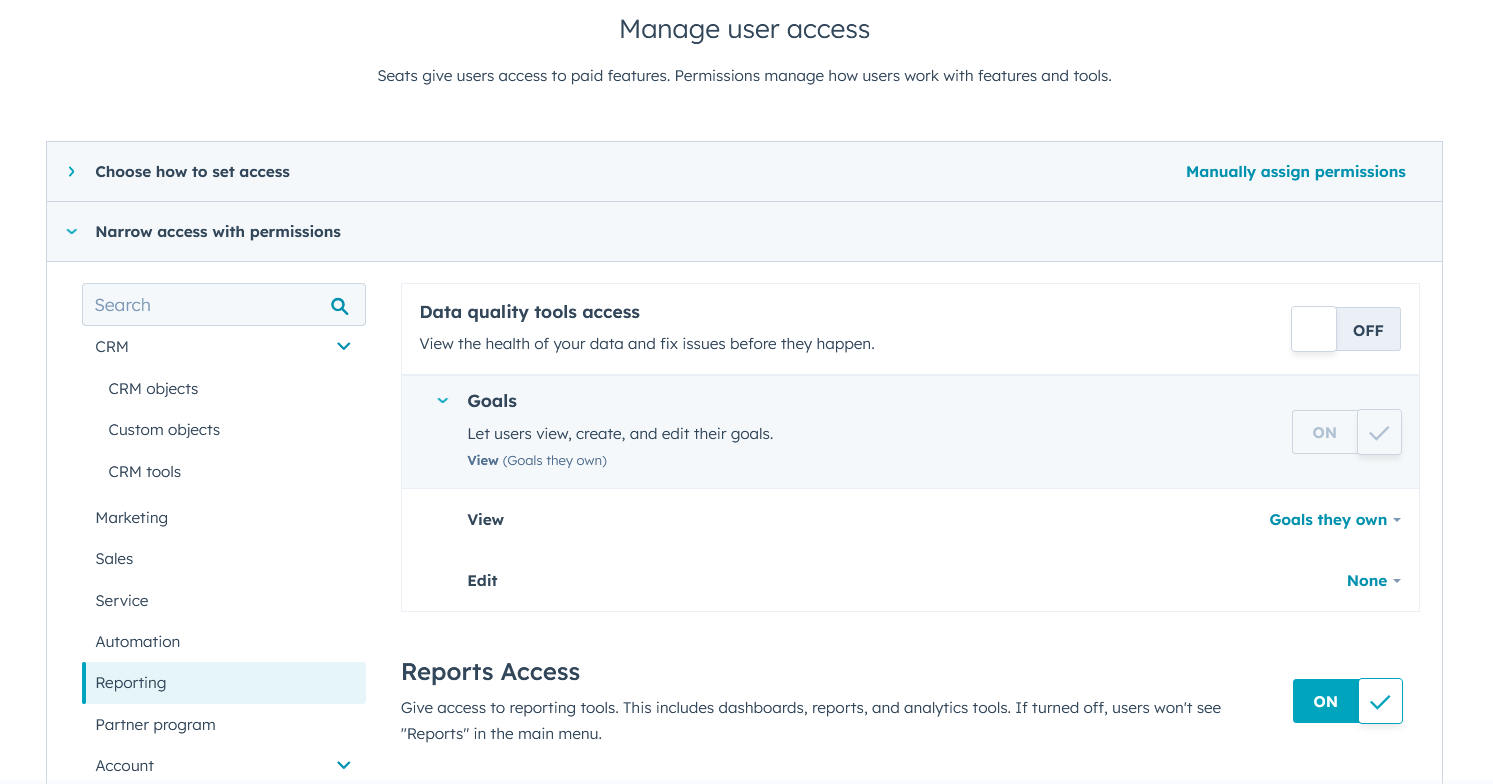Select Marketing in the permissions sidebar
The height and width of the screenshot is (784, 1493).
click(x=131, y=517)
